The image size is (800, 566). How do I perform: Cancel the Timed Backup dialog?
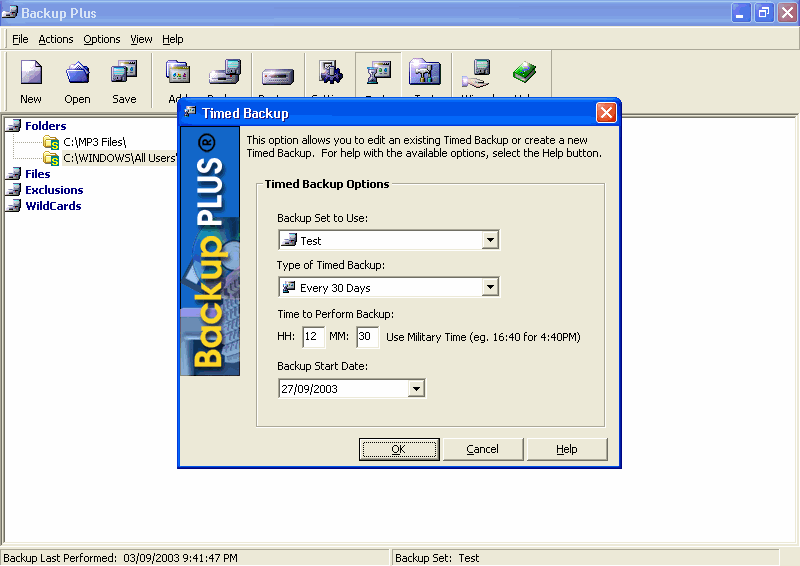pyautogui.click(x=483, y=449)
